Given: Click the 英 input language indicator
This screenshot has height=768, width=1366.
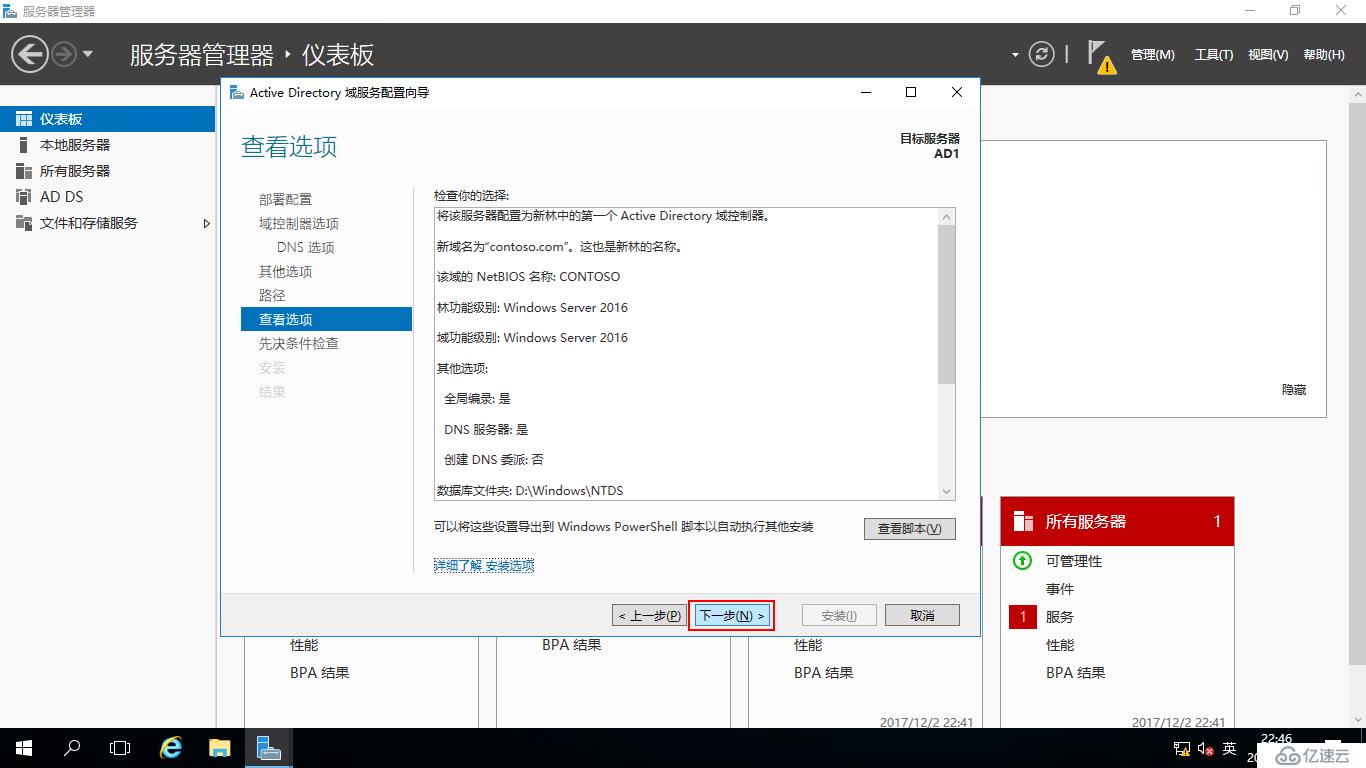Looking at the screenshot, I should pos(1230,748).
